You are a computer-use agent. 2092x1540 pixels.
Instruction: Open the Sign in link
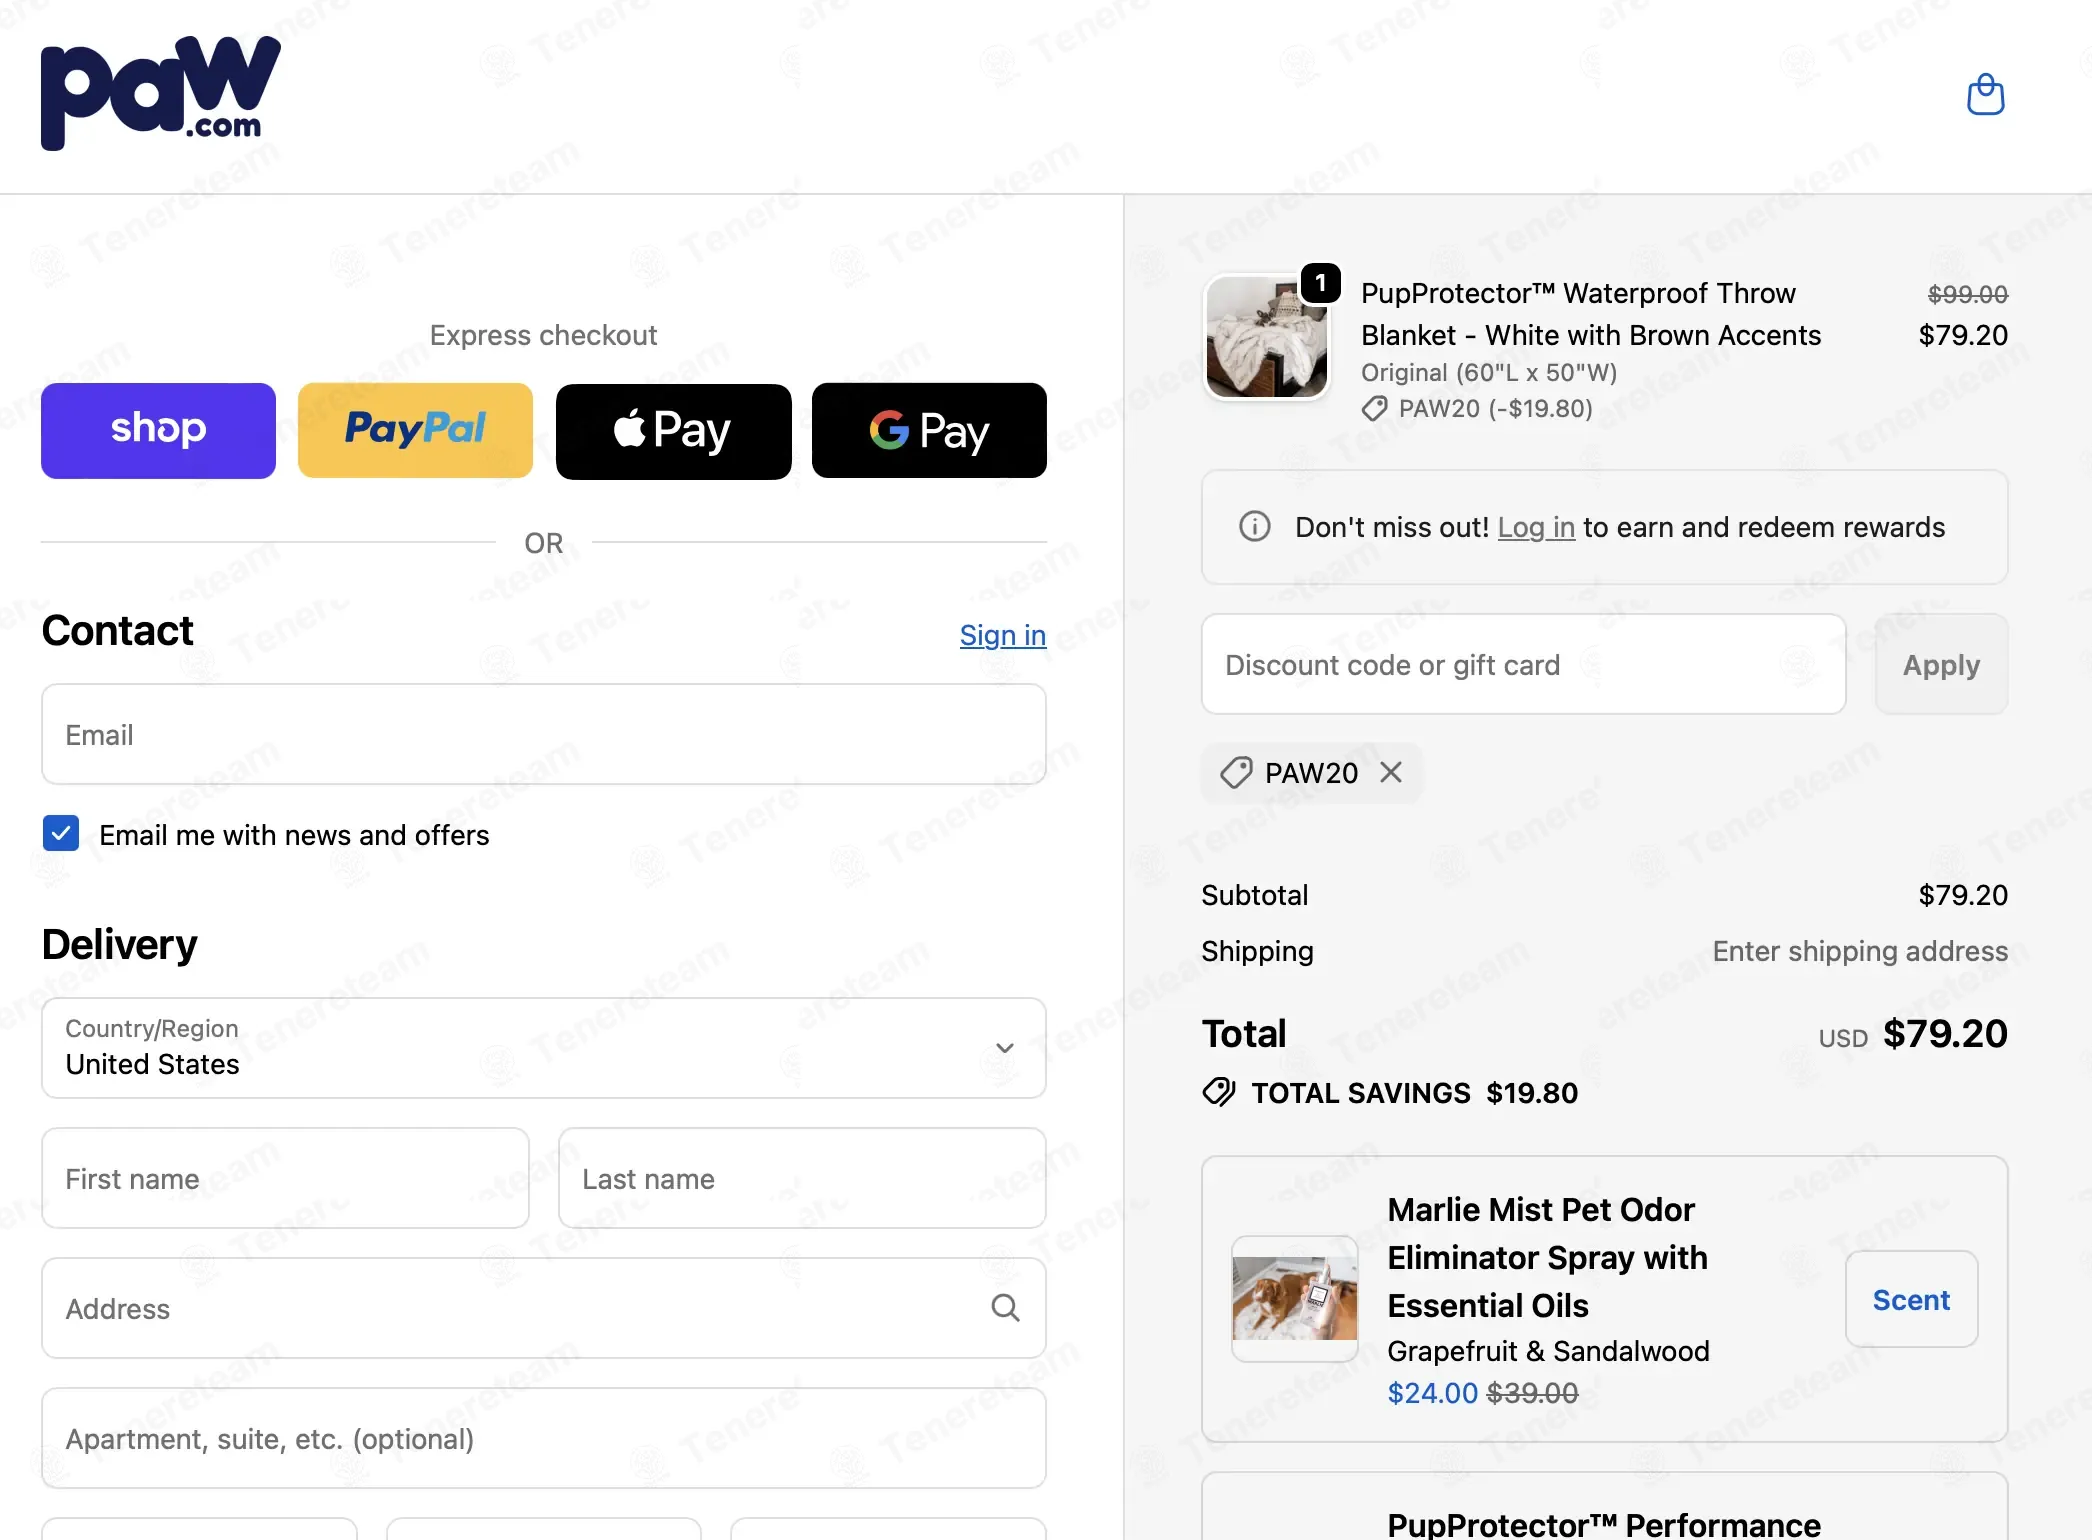coord(1003,635)
